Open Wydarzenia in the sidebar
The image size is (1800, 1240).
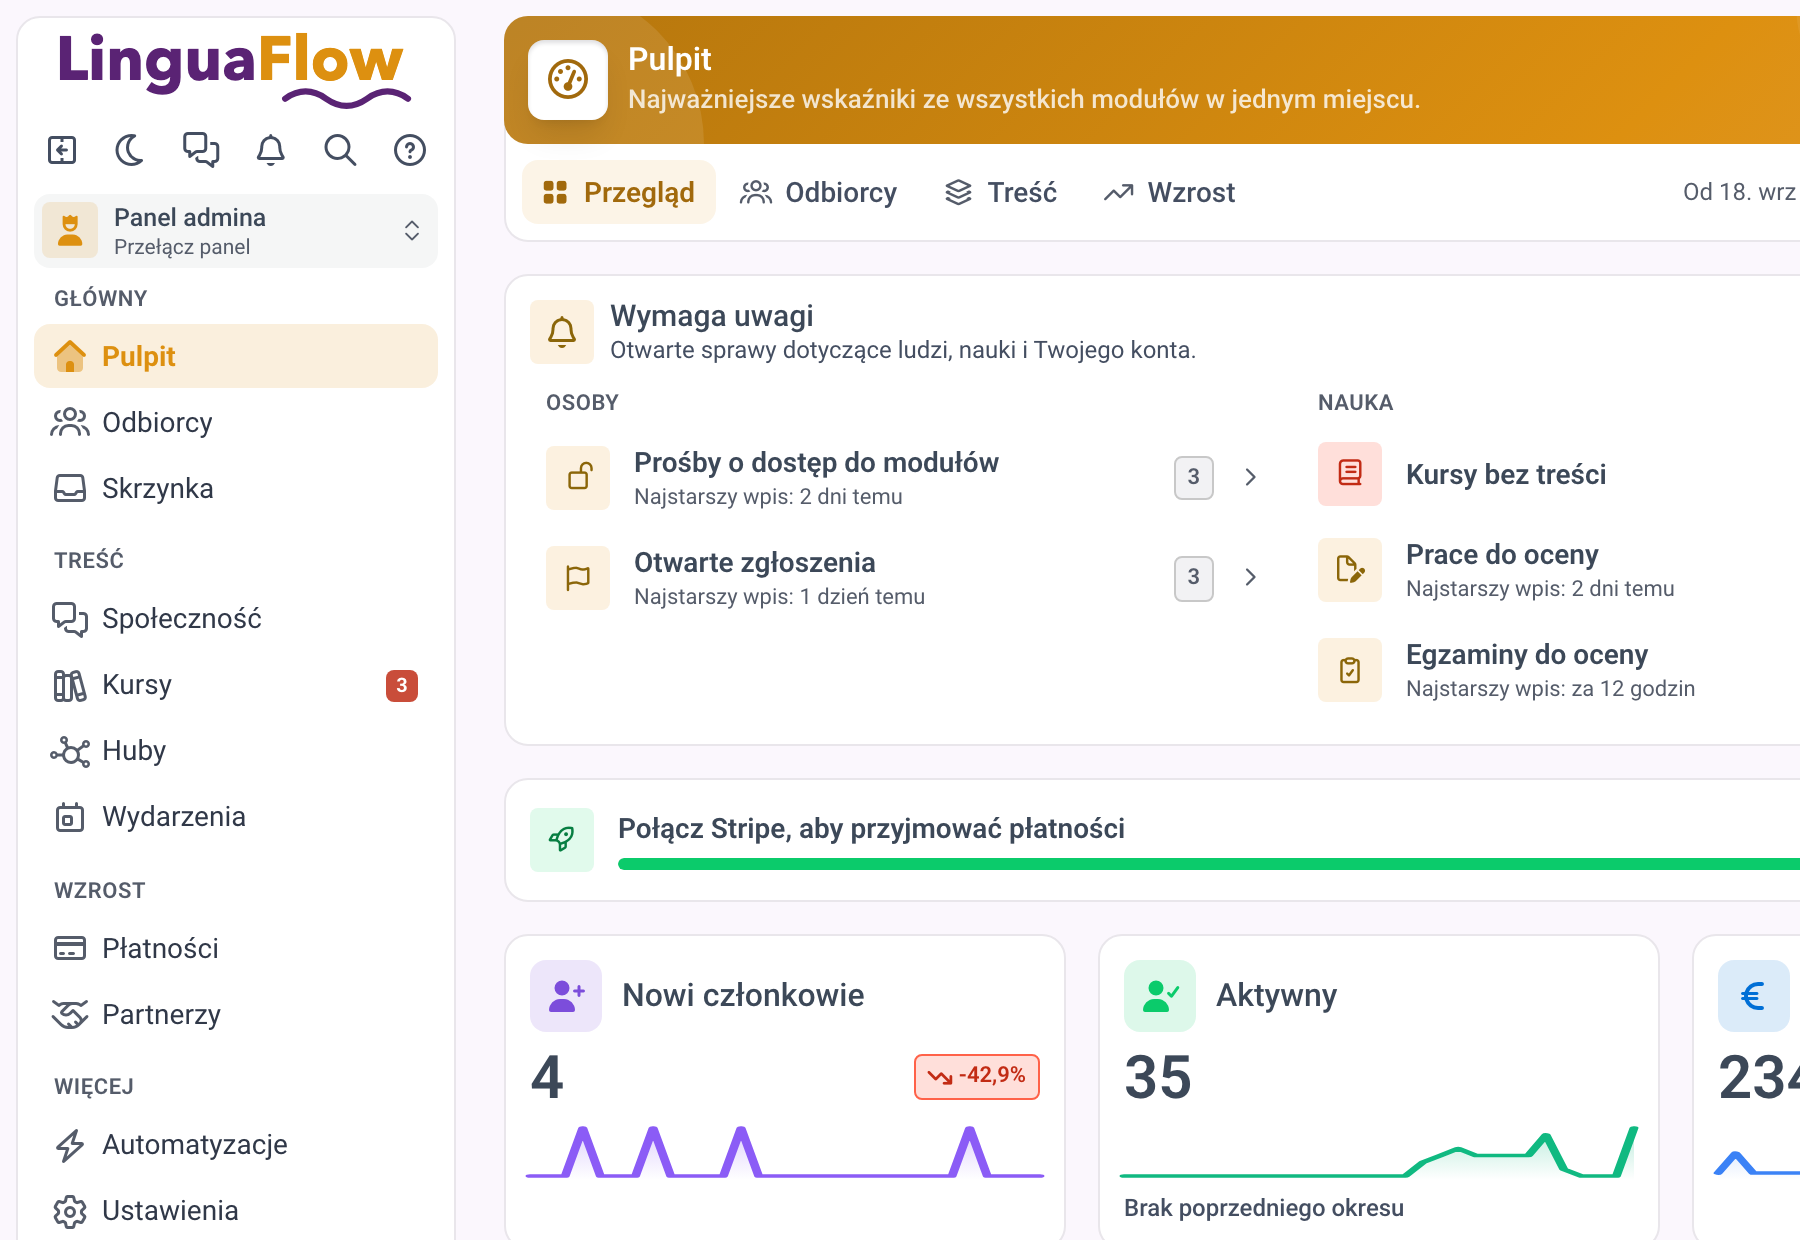pos(236,816)
